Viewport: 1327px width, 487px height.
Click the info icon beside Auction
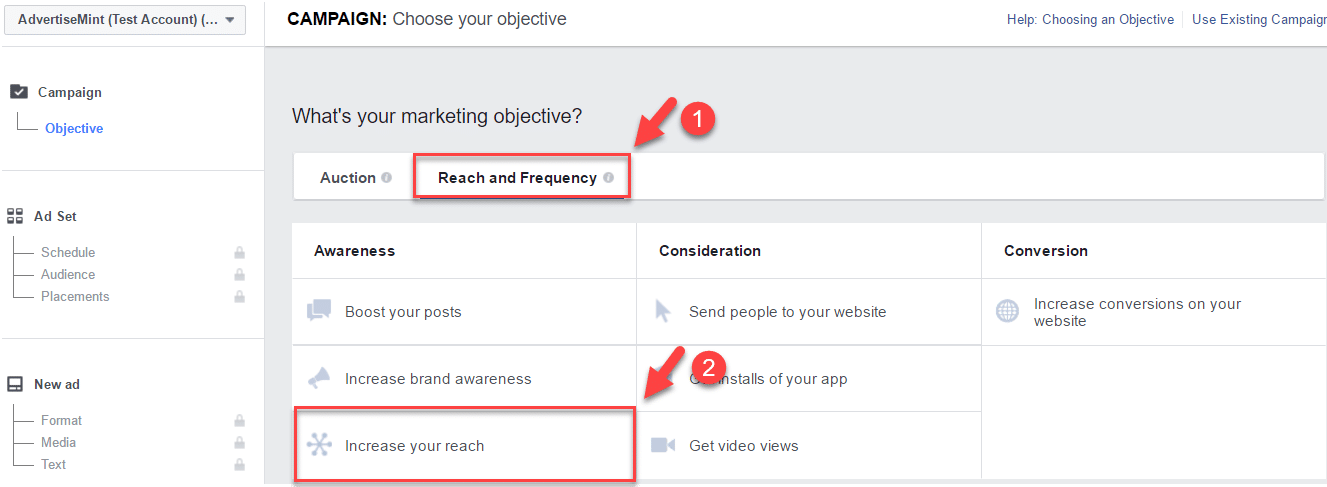386,178
